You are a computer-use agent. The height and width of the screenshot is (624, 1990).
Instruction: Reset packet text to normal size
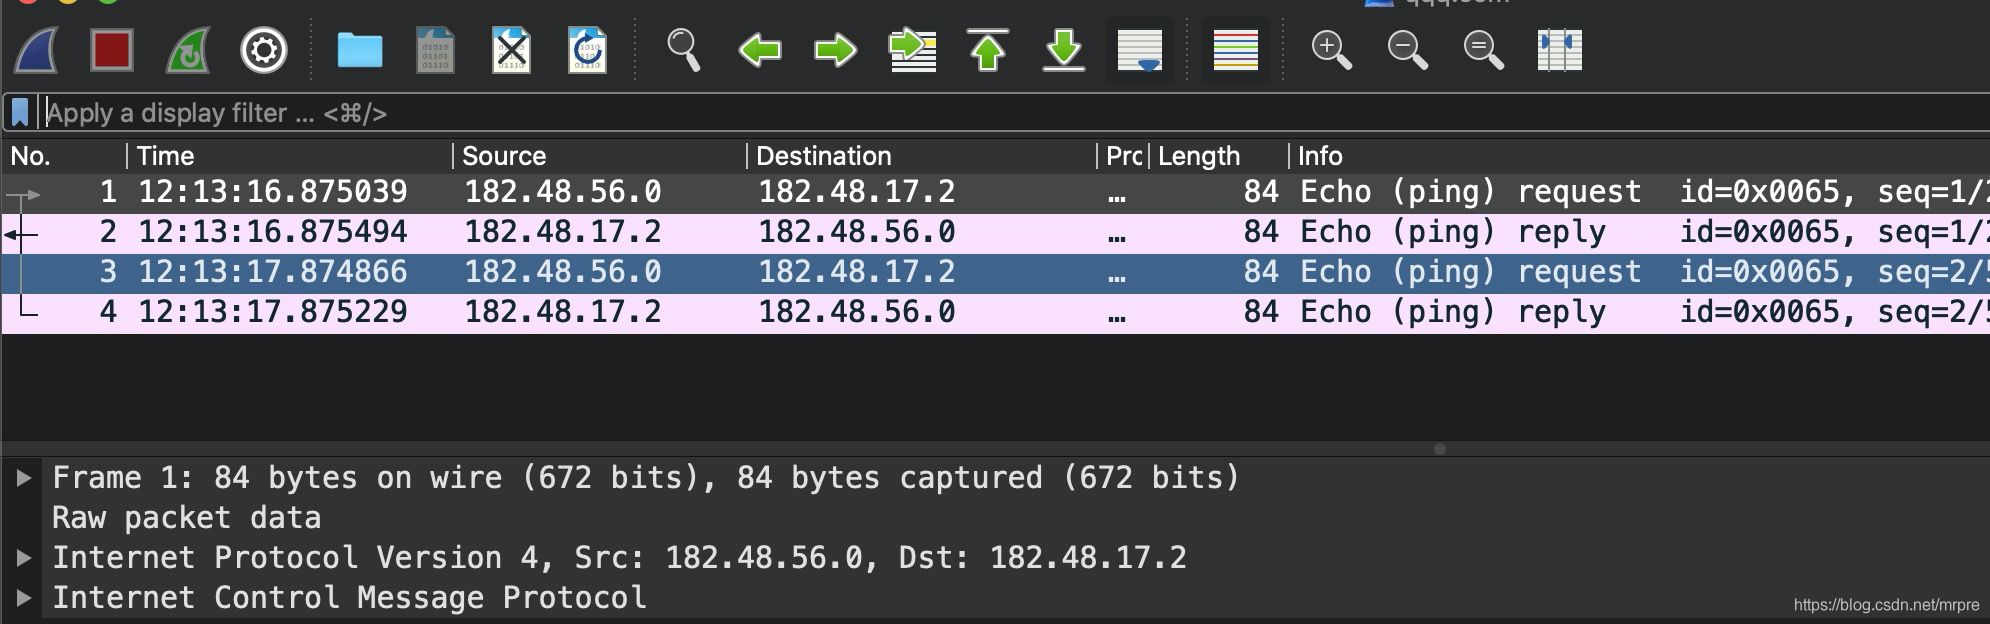(1483, 49)
